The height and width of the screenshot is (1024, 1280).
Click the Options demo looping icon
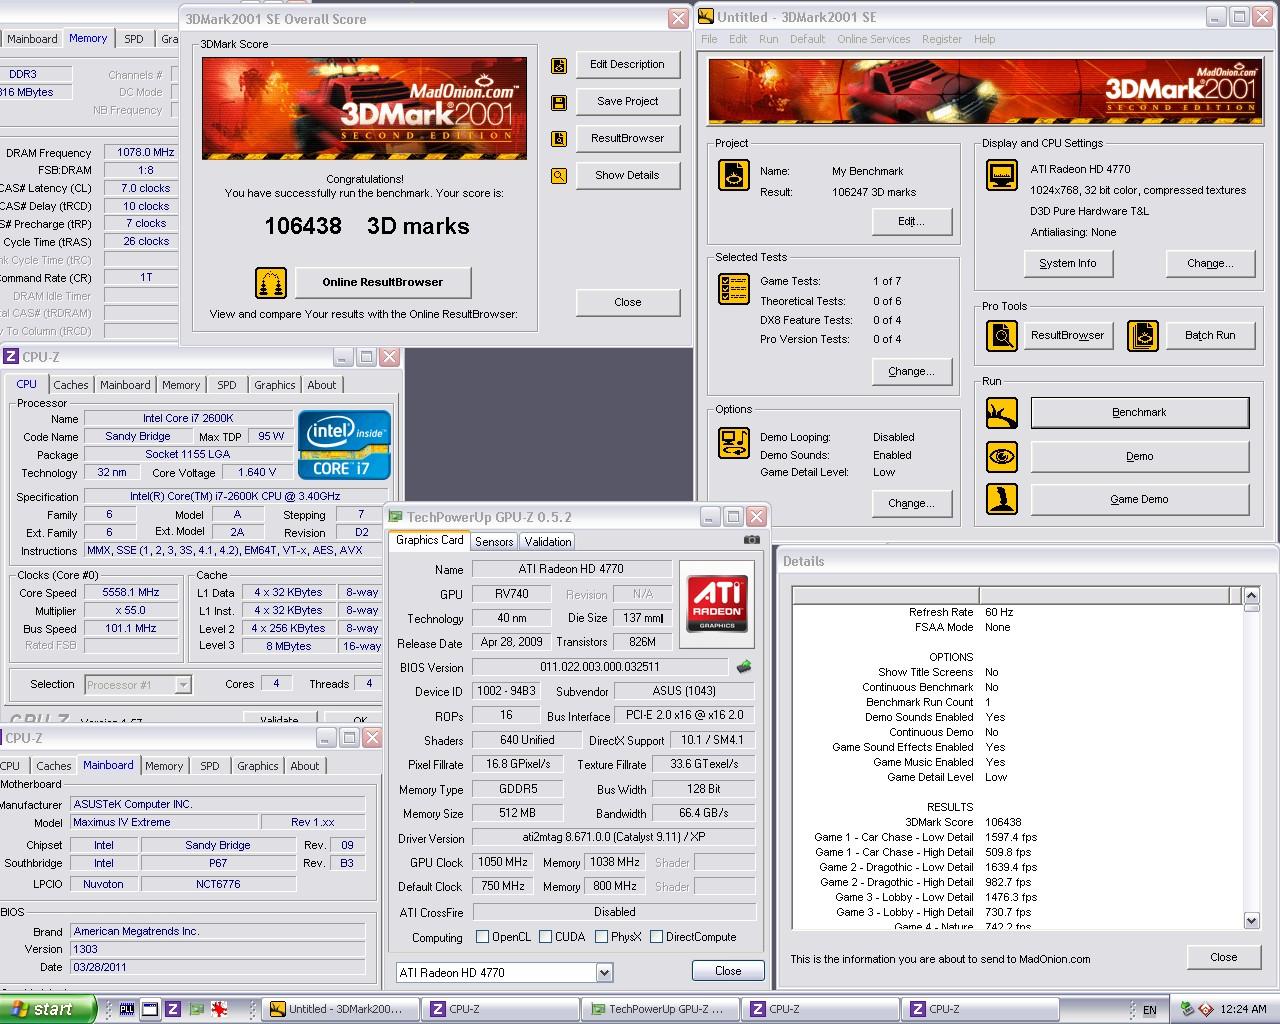point(734,443)
